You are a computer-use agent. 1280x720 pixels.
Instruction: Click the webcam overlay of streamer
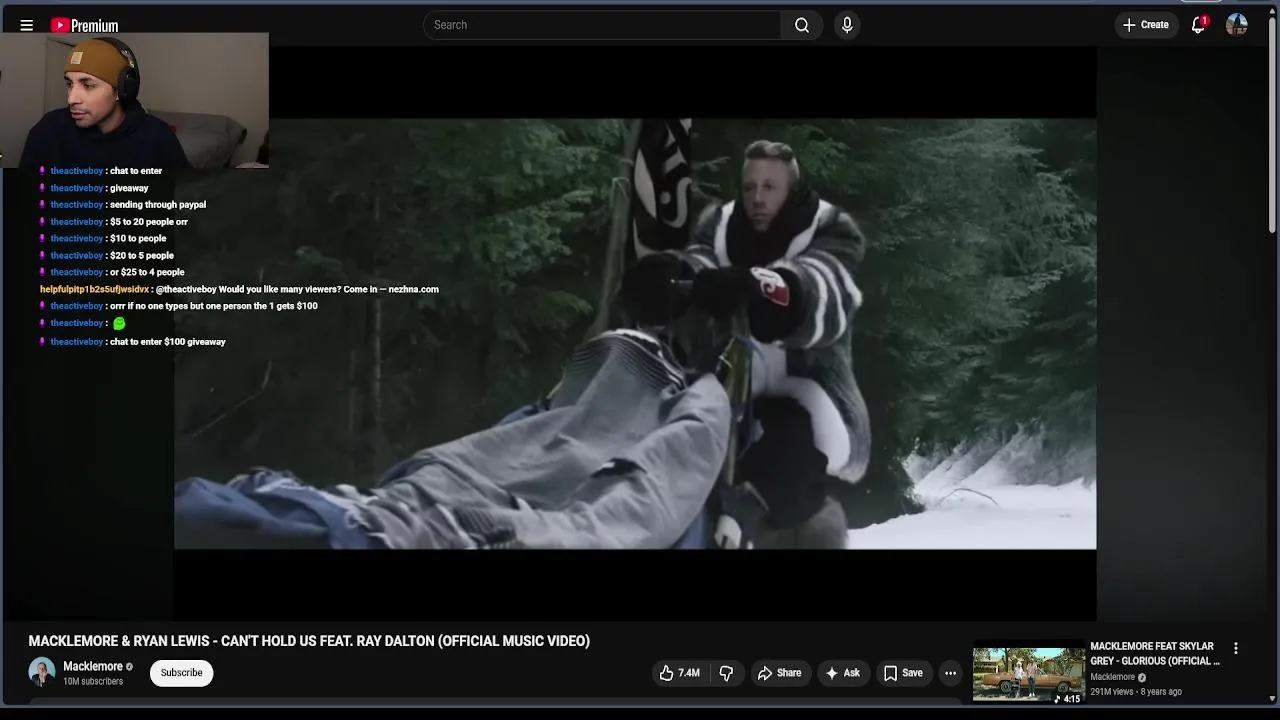pyautogui.click(x=134, y=99)
